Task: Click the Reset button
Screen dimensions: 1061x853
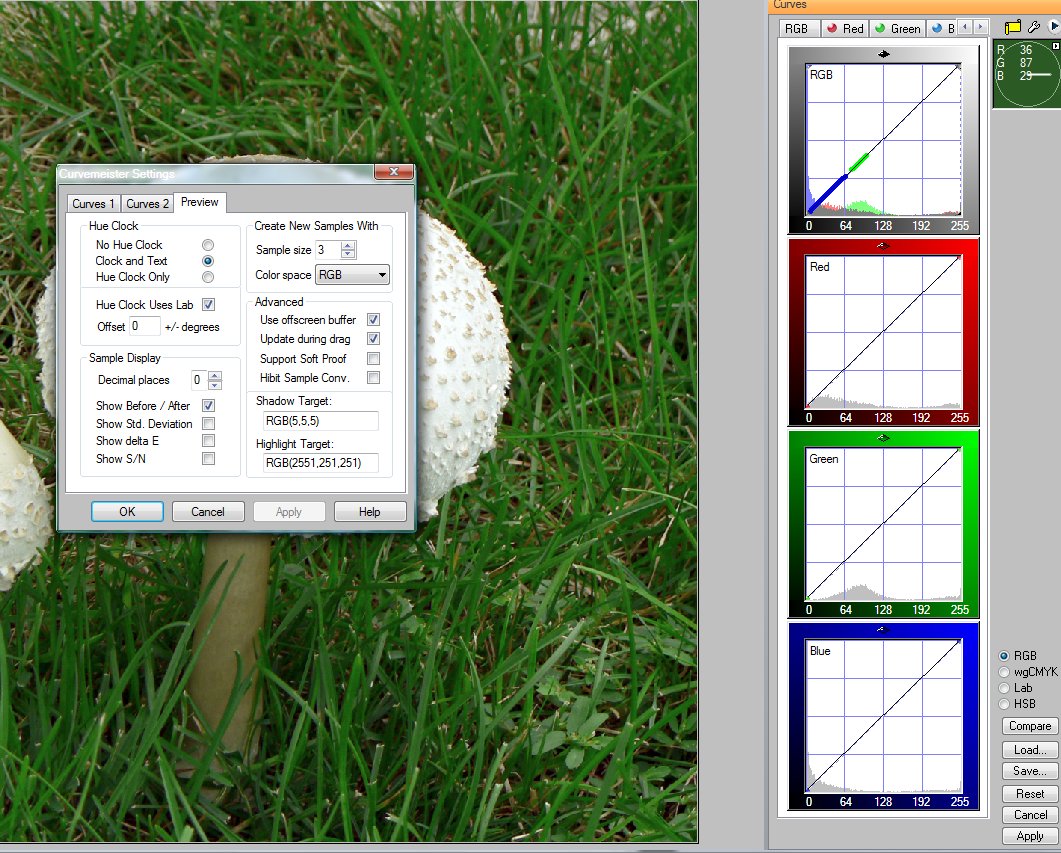Action: click(x=1030, y=793)
